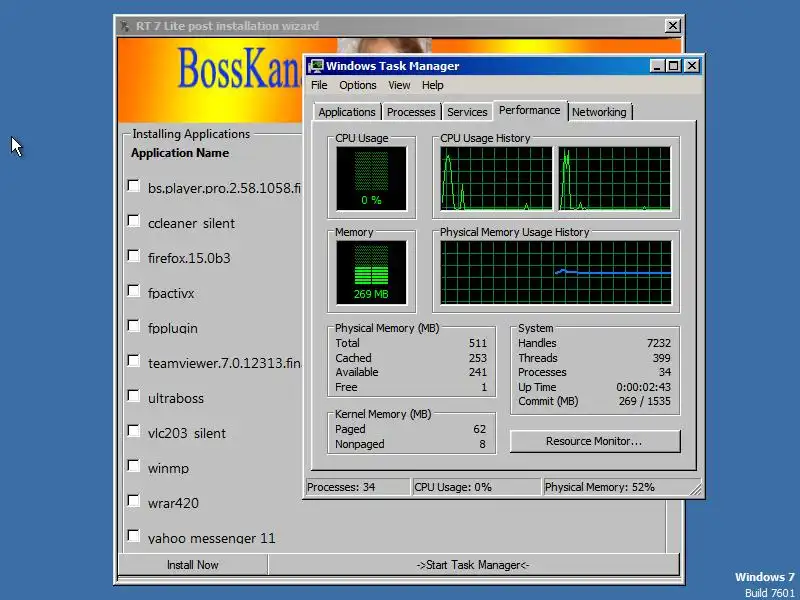800x600 pixels.
Task: Click the Kernel Memory Paged value 62
Action: tap(479, 429)
